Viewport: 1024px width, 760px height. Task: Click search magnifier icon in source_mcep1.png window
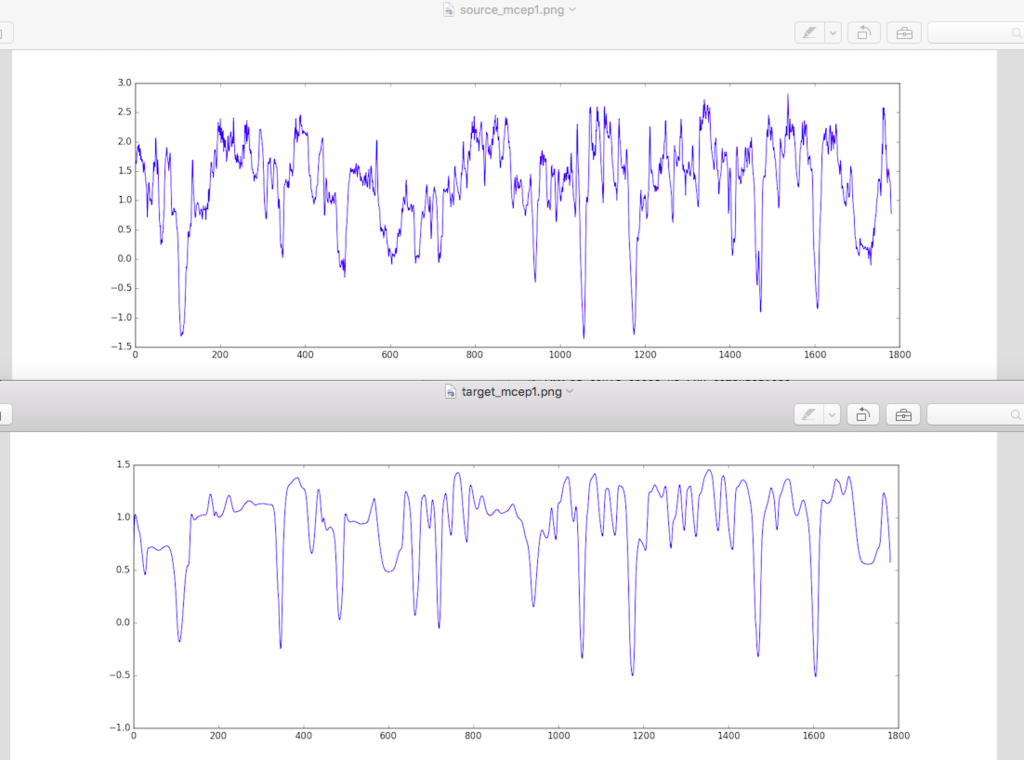(x=1016, y=33)
